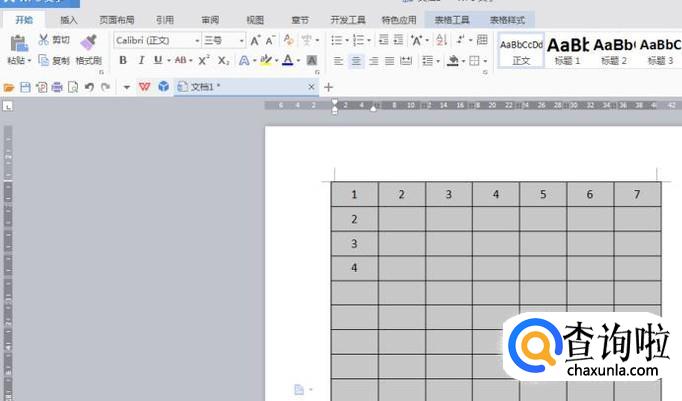Increase font size with A+ icon

(255, 40)
